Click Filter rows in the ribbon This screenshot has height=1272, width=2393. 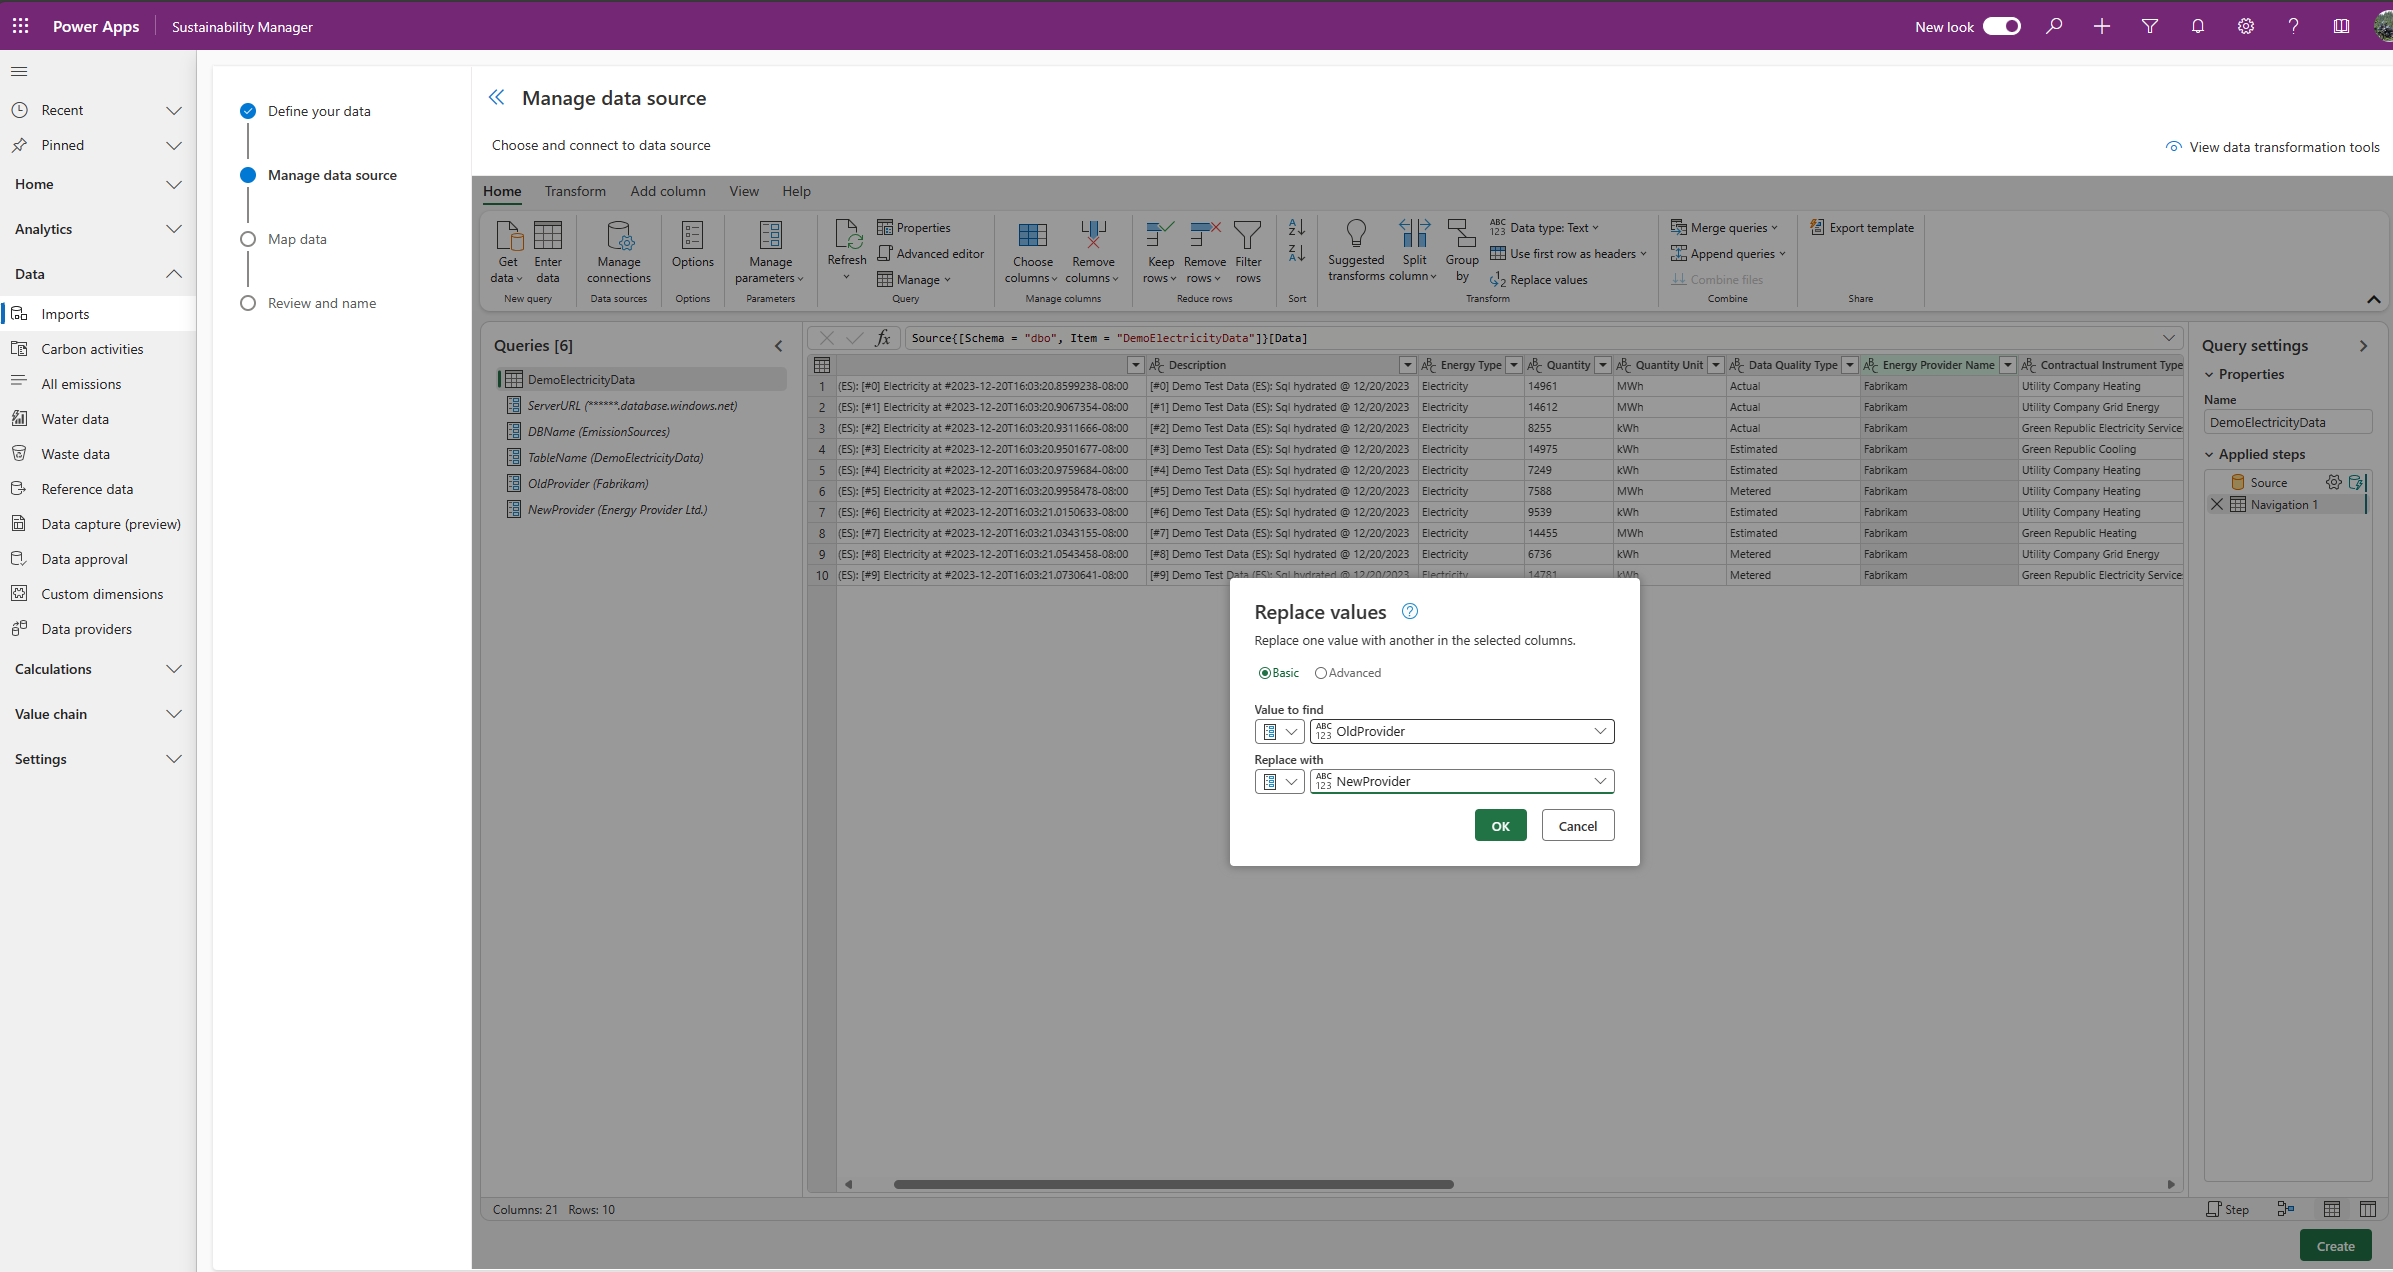[x=1248, y=251]
